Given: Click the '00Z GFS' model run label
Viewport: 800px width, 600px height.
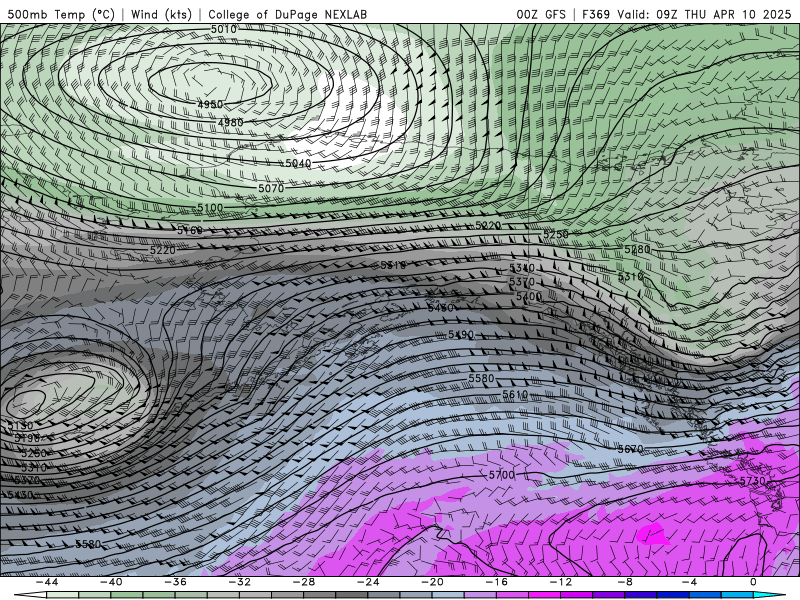Looking at the screenshot, I should tap(541, 14).
